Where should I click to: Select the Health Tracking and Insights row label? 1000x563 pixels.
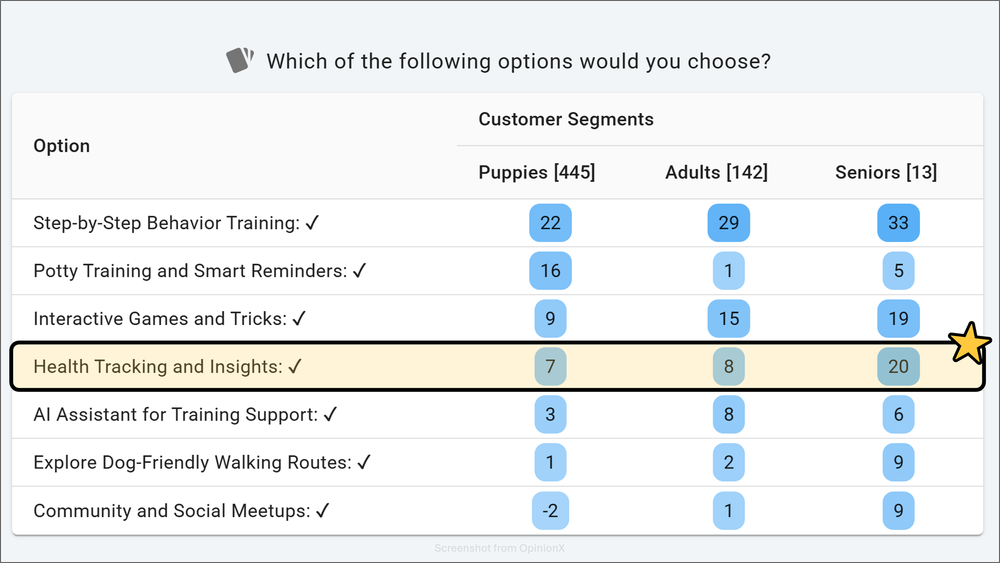click(x=158, y=367)
